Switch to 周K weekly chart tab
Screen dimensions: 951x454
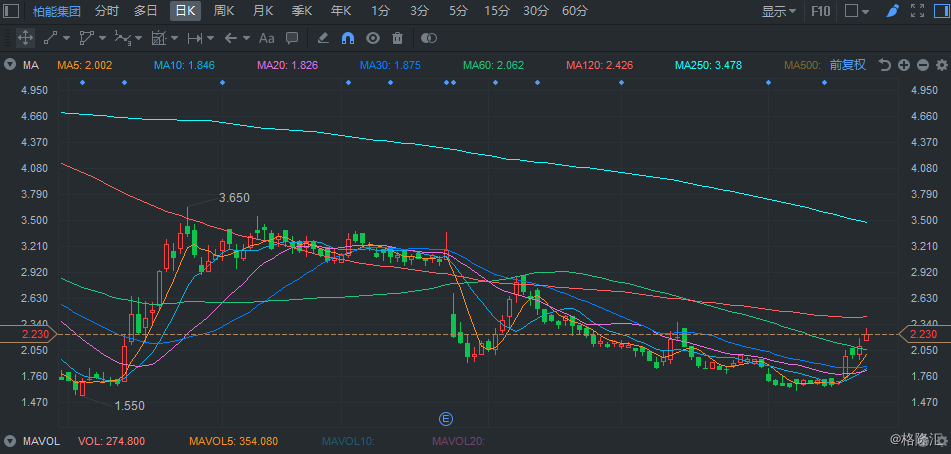coord(224,11)
